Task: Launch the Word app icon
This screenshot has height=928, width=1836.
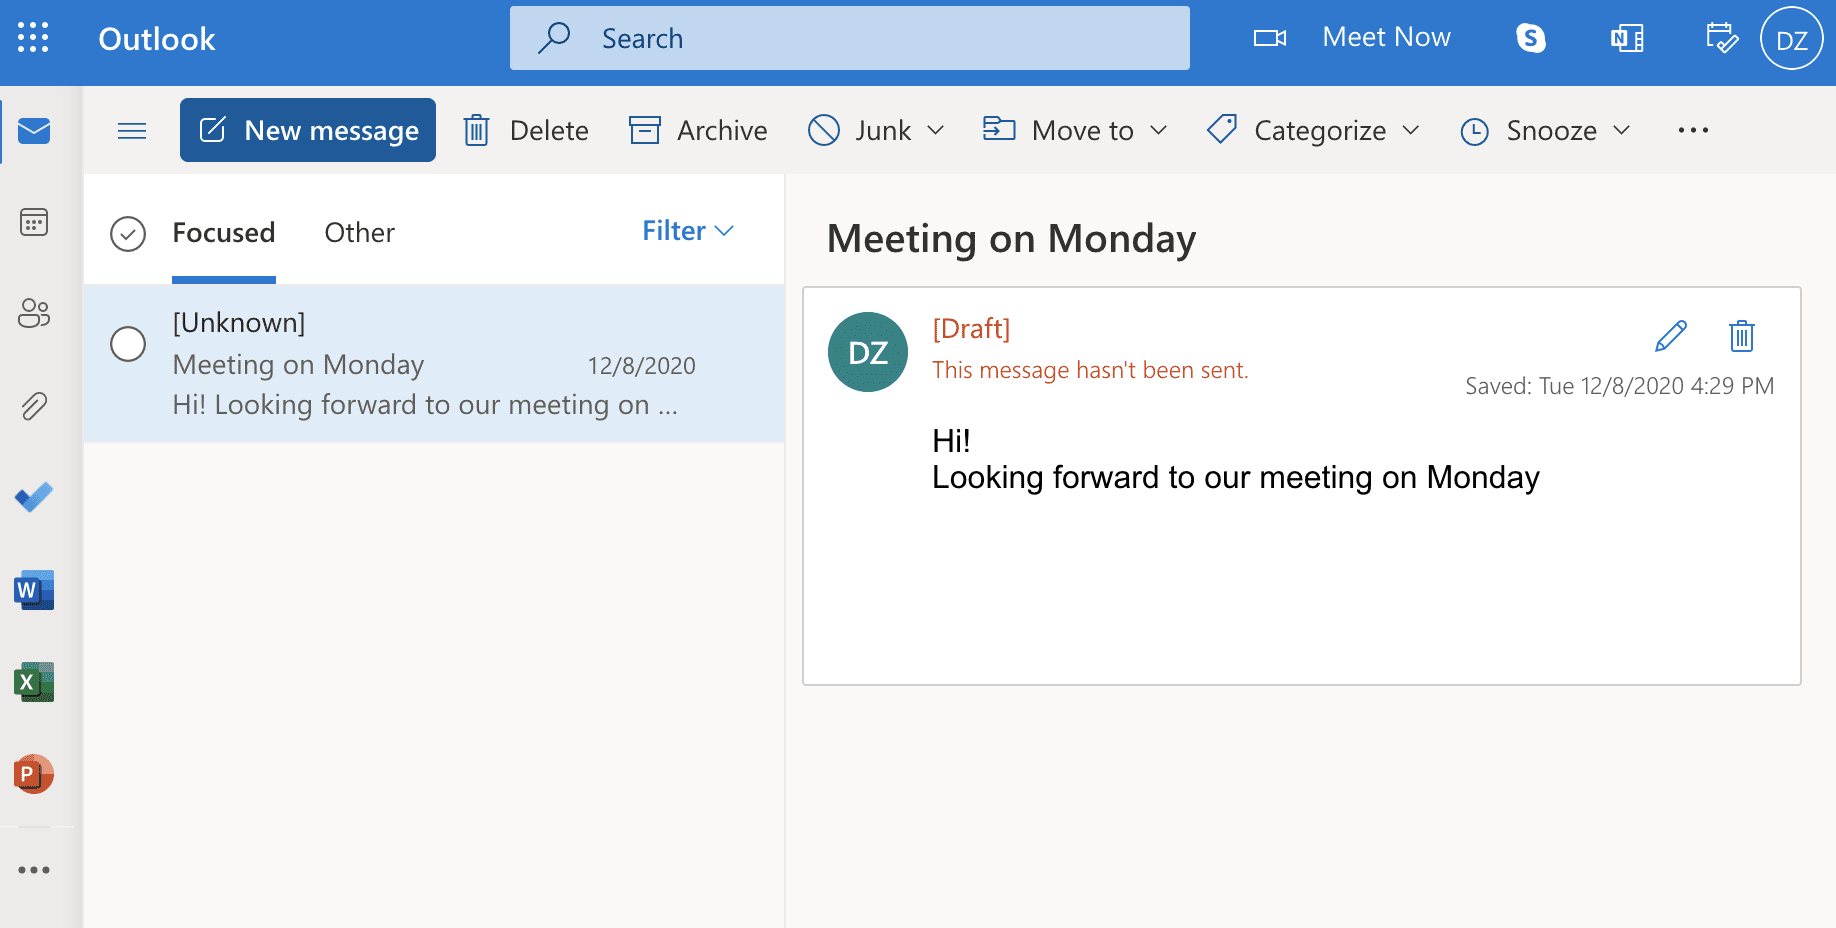Action: pos(34,590)
